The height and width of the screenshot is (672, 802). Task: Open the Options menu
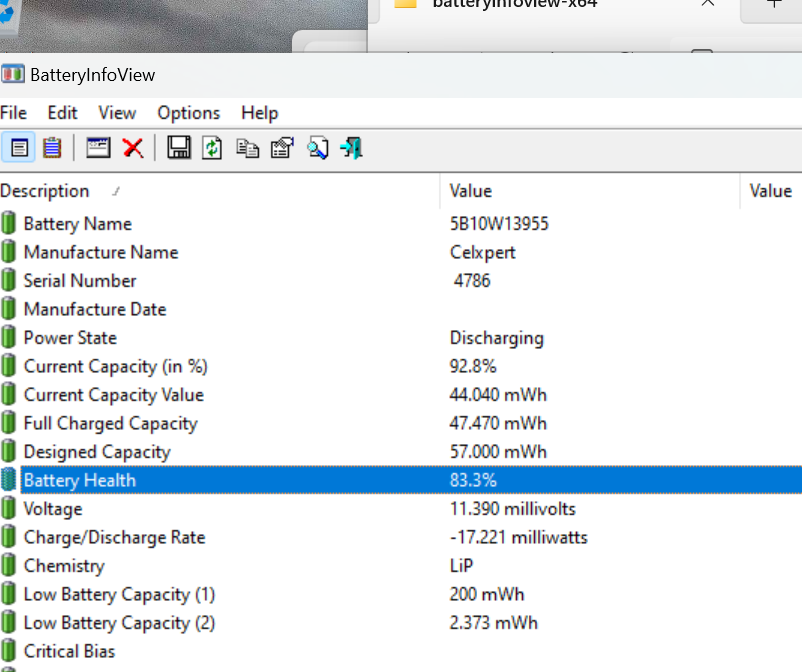(189, 113)
